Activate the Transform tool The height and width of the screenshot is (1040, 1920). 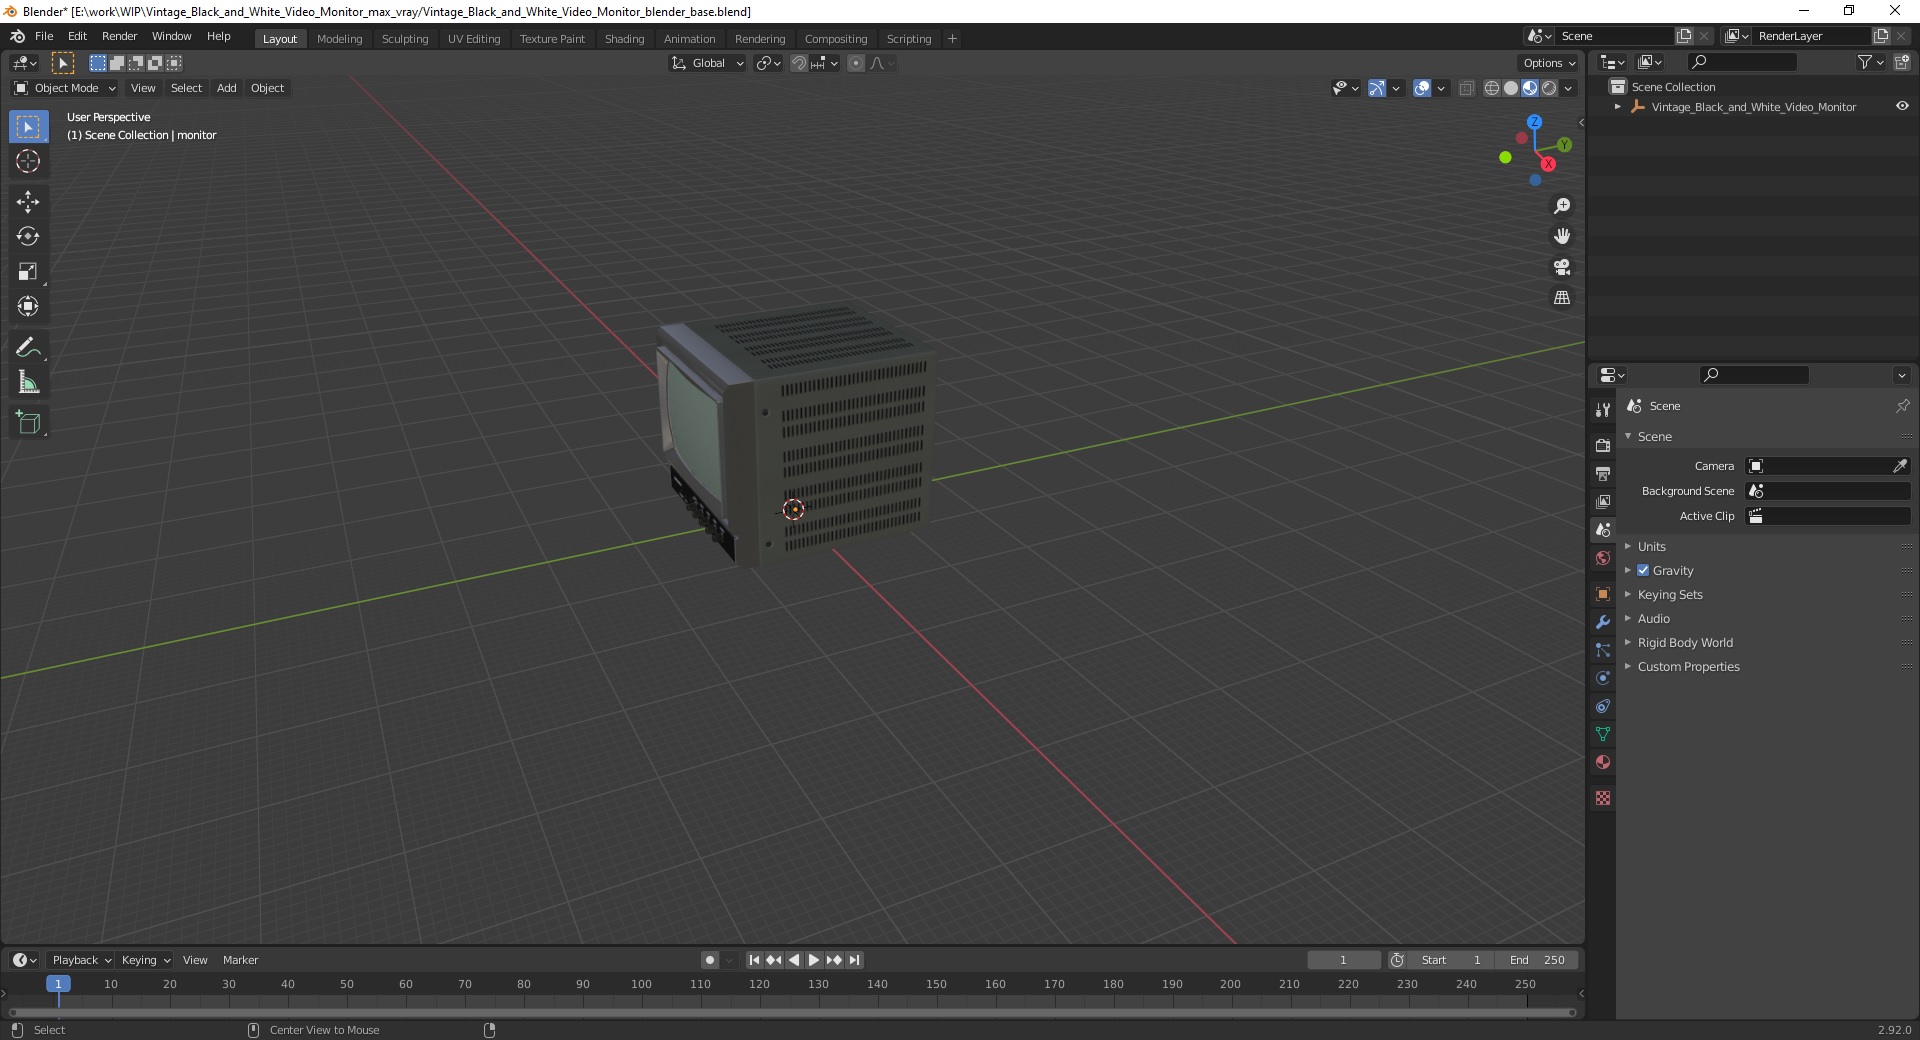coord(28,307)
